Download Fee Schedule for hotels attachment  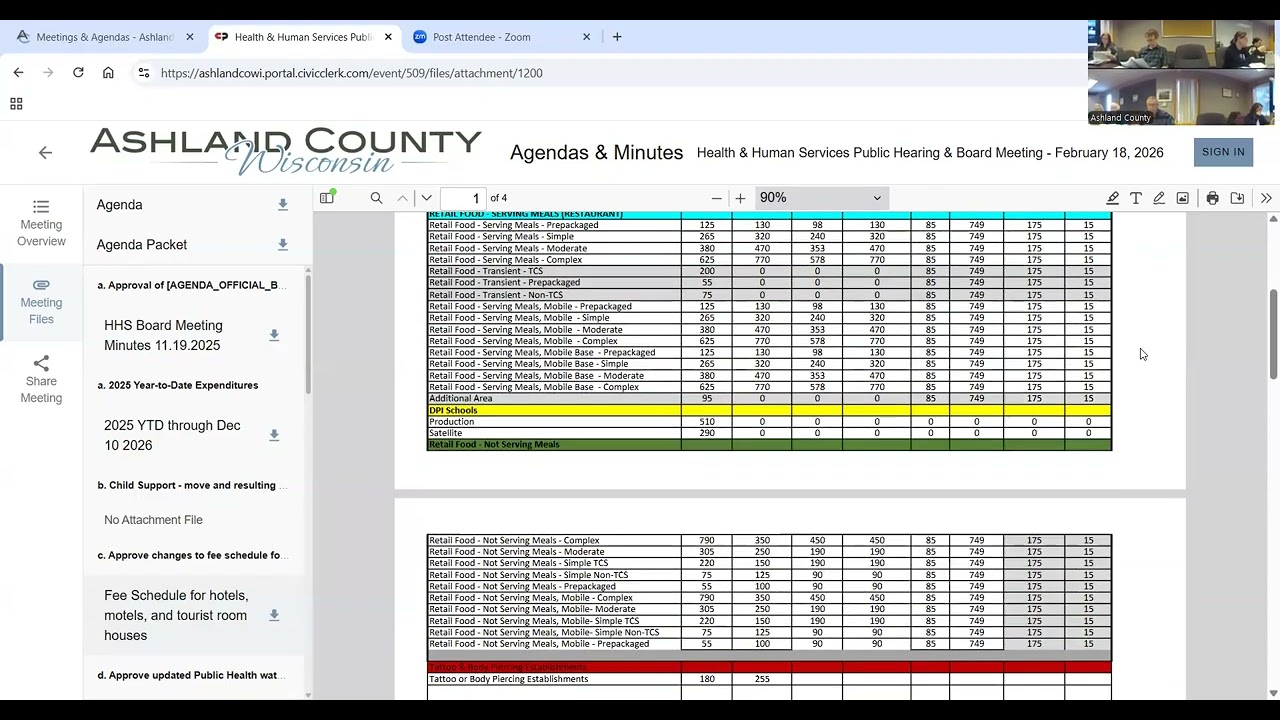[274, 615]
